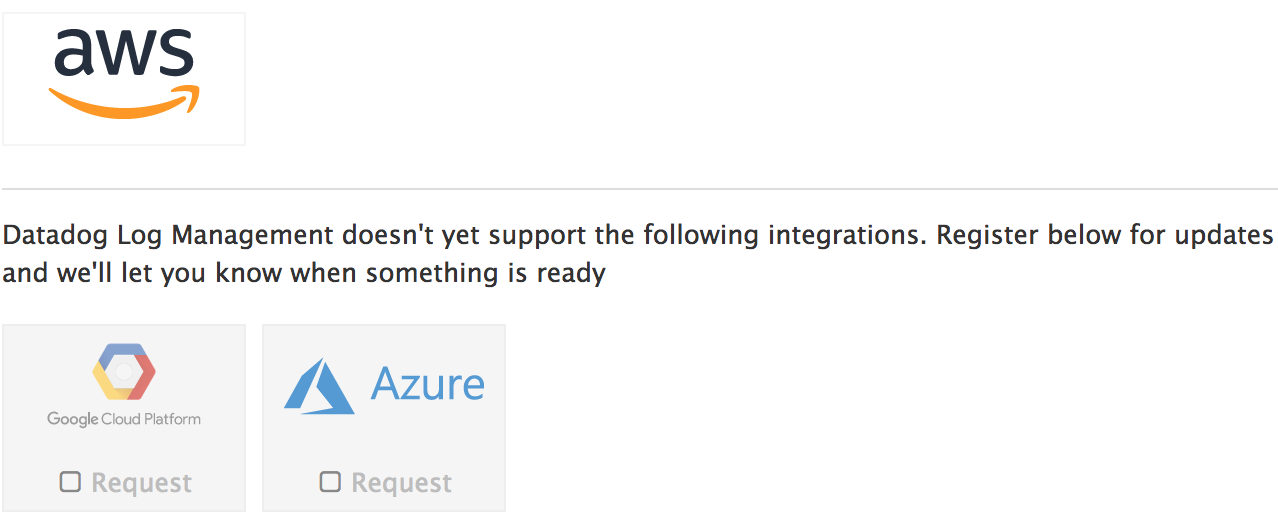
Task: Click the Google Cloud hexagon logo
Action: pos(124,372)
